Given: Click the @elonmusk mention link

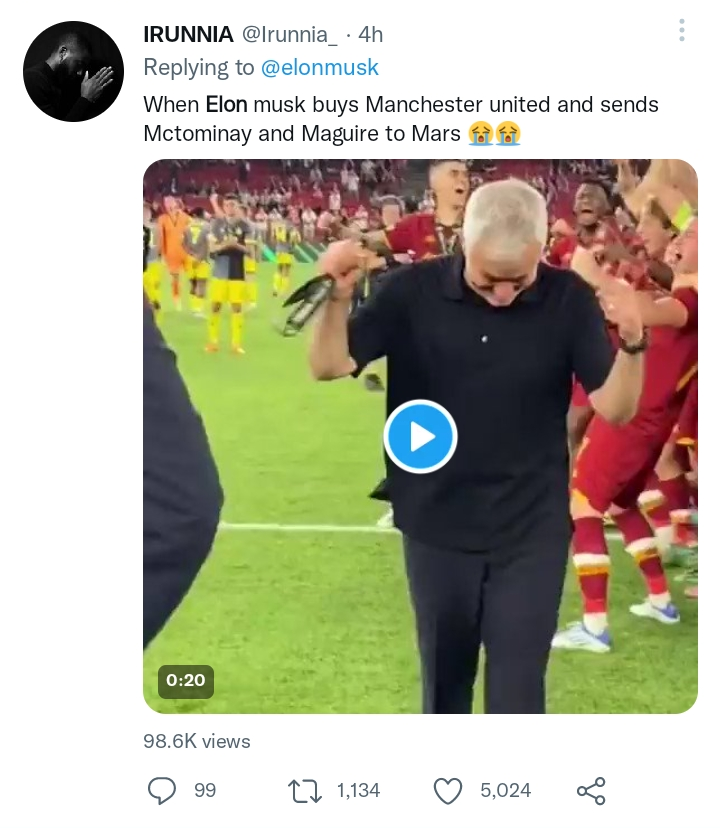Looking at the screenshot, I should point(320,68).
